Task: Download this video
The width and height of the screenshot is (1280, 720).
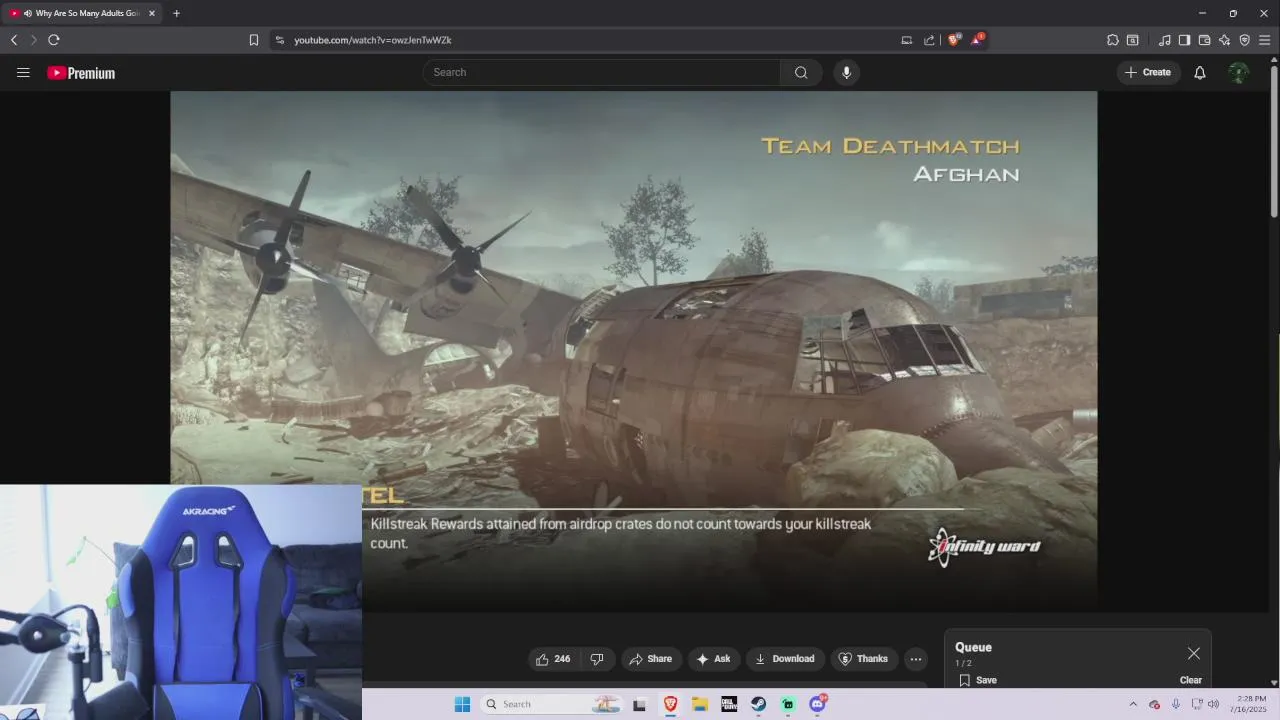Action: pos(785,659)
